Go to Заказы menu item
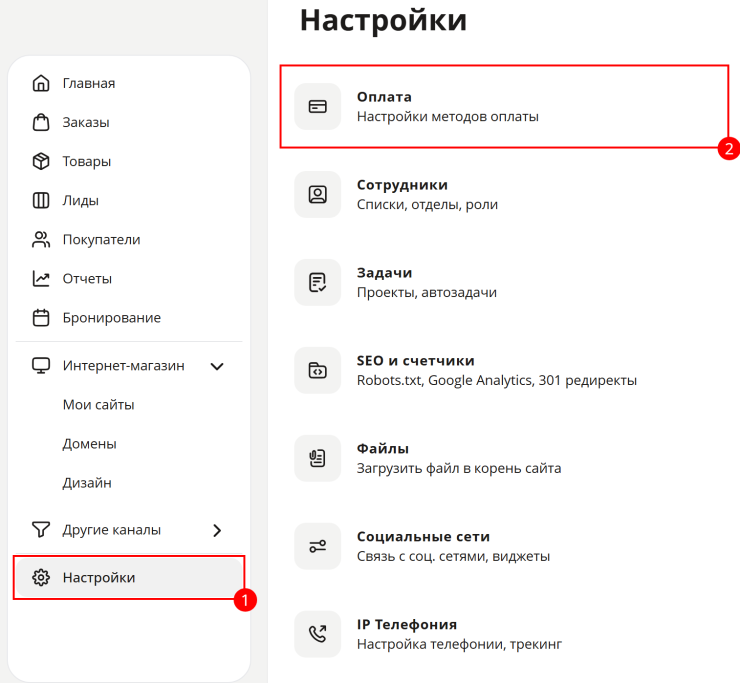 (x=86, y=123)
